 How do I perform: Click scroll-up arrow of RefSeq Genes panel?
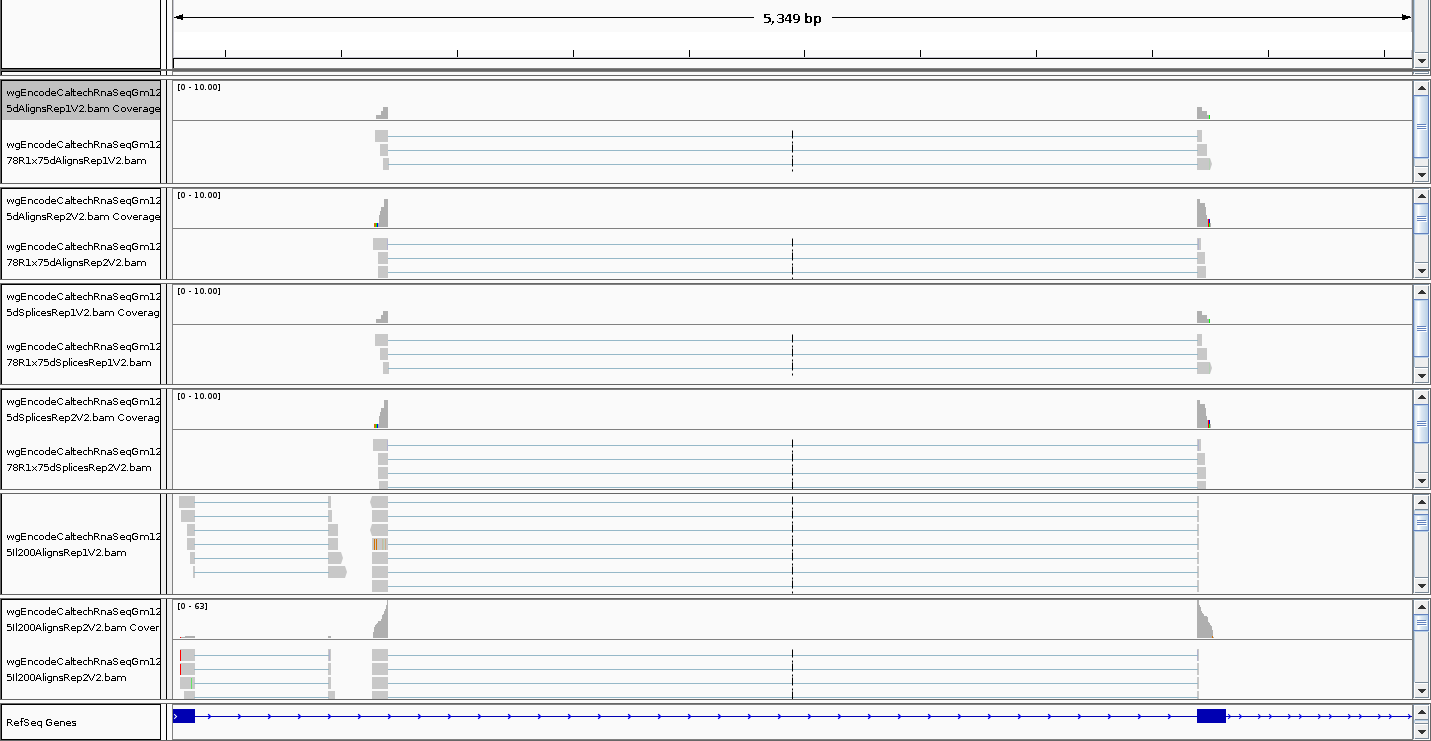(1421, 712)
